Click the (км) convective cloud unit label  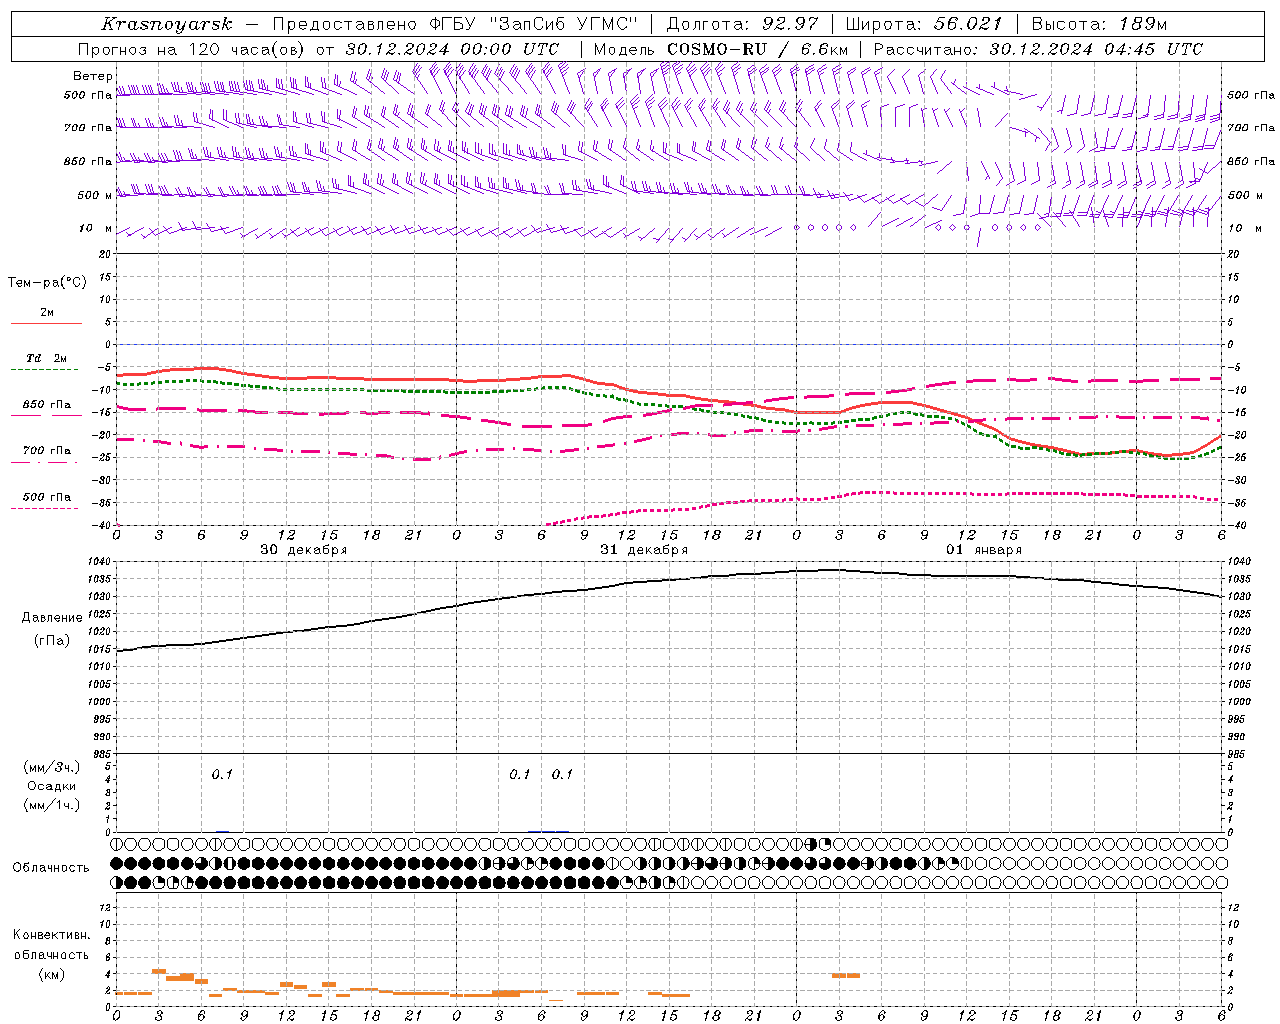[51, 975]
